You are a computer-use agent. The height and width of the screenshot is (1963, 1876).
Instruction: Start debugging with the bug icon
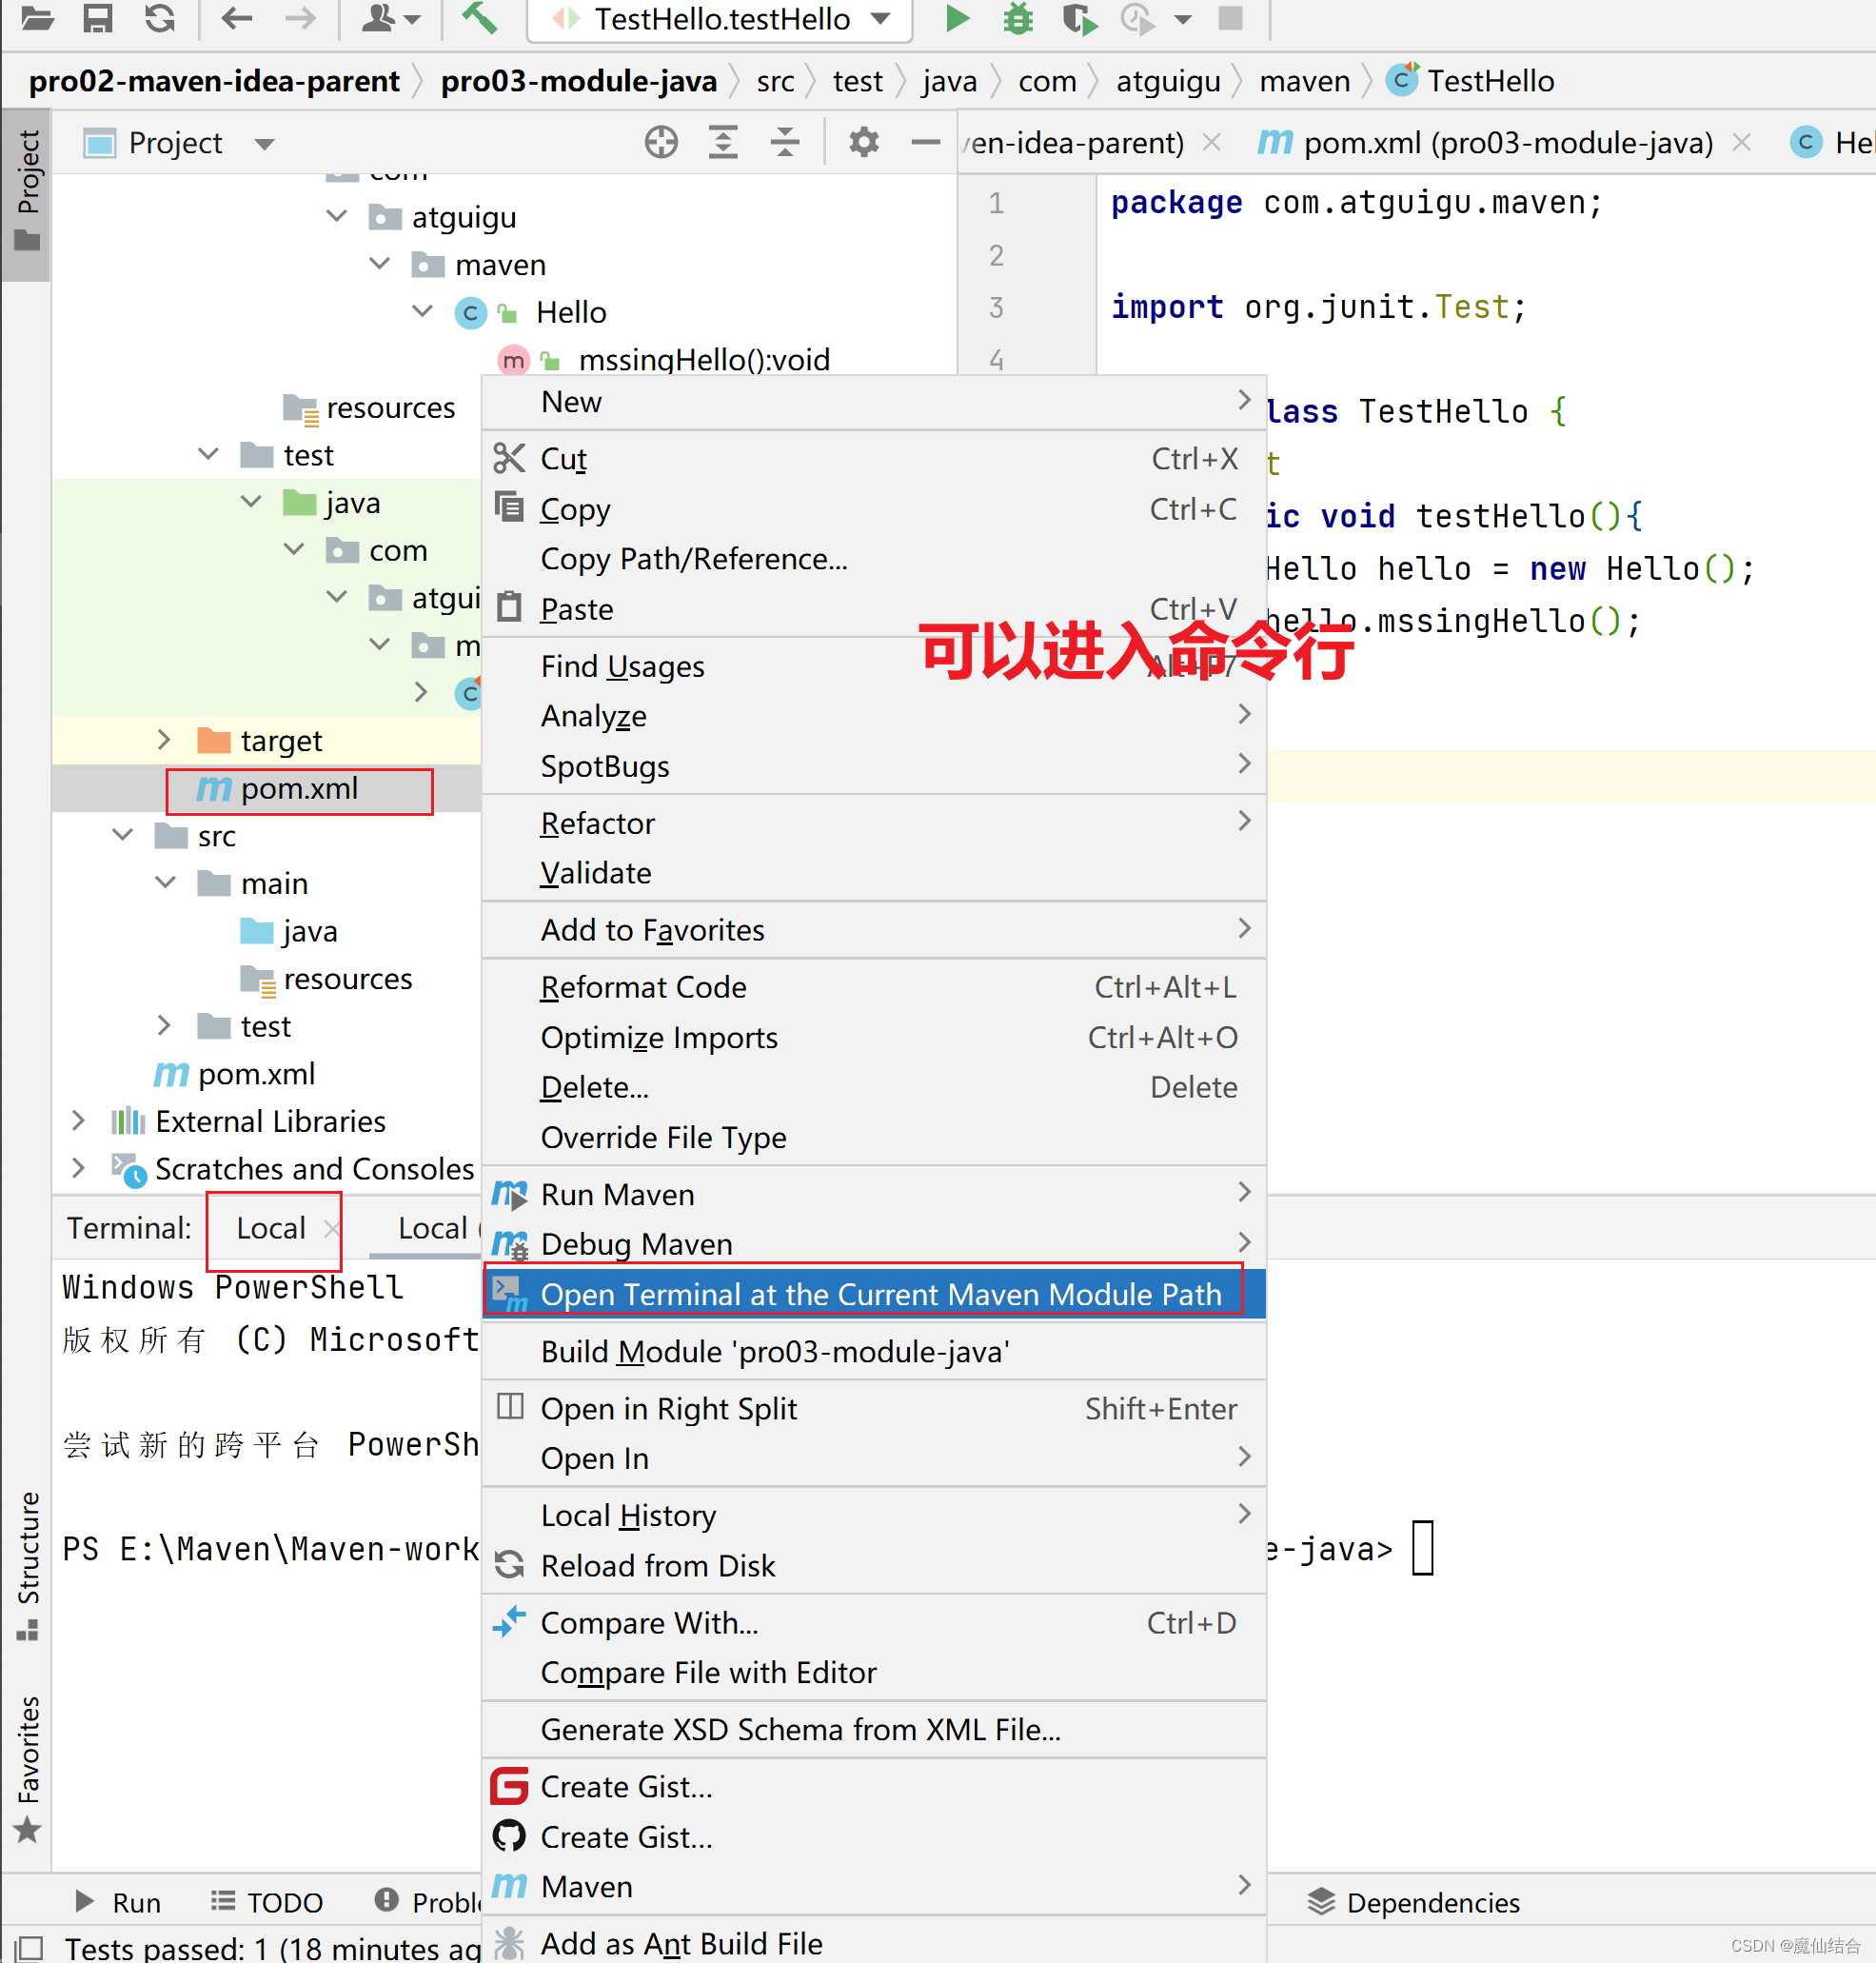point(1018,18)
